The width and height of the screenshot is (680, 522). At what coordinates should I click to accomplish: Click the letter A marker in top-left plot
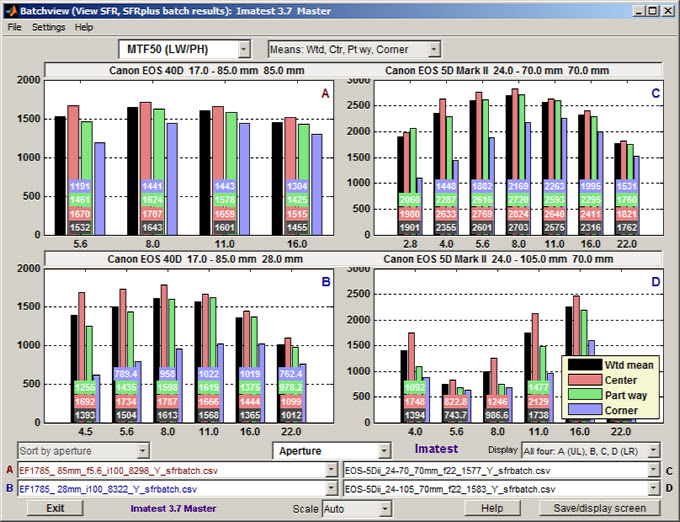325,94
